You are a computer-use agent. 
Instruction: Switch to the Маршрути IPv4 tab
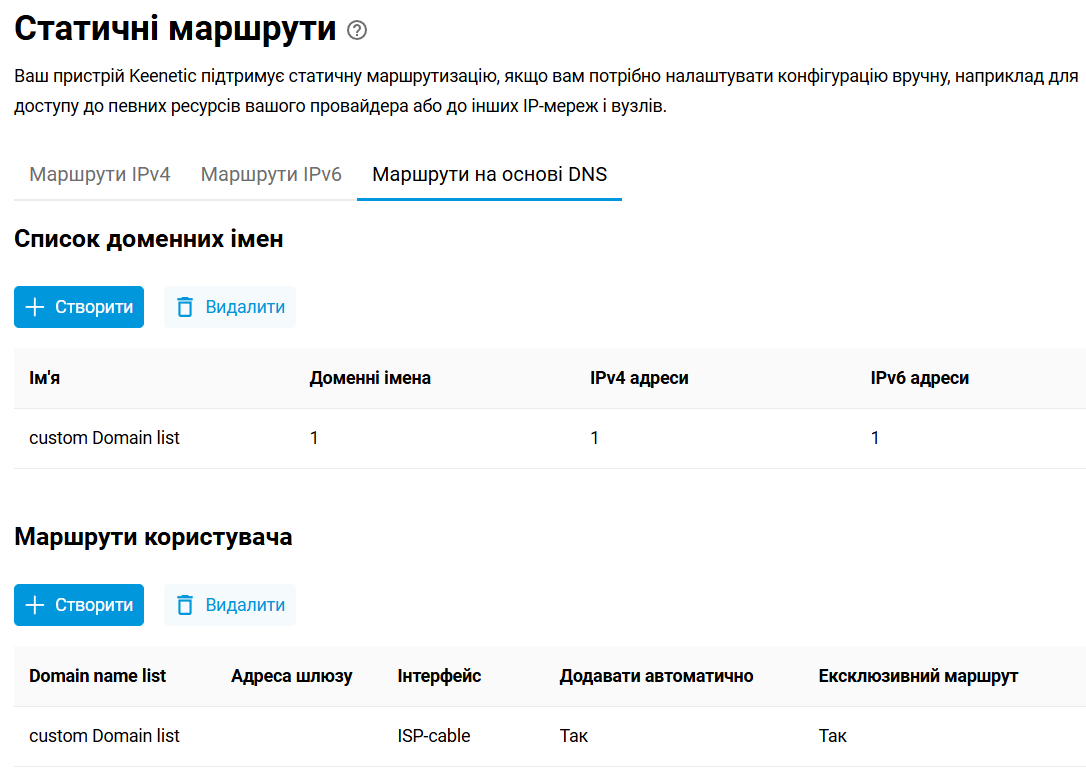click(x=100, y=175)
